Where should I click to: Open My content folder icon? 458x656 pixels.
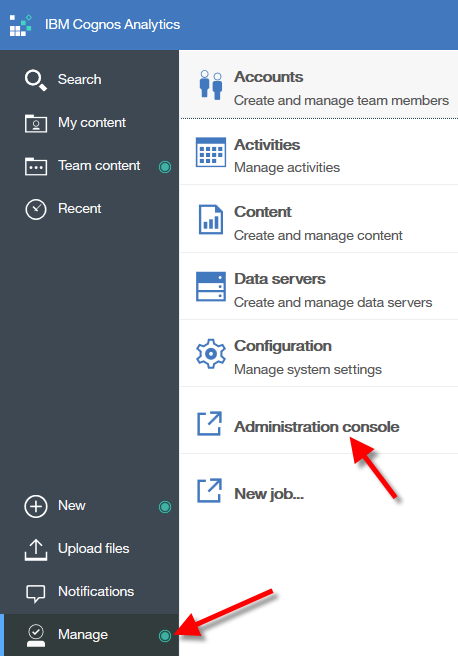pyautogui.click(x=36, y=123)
